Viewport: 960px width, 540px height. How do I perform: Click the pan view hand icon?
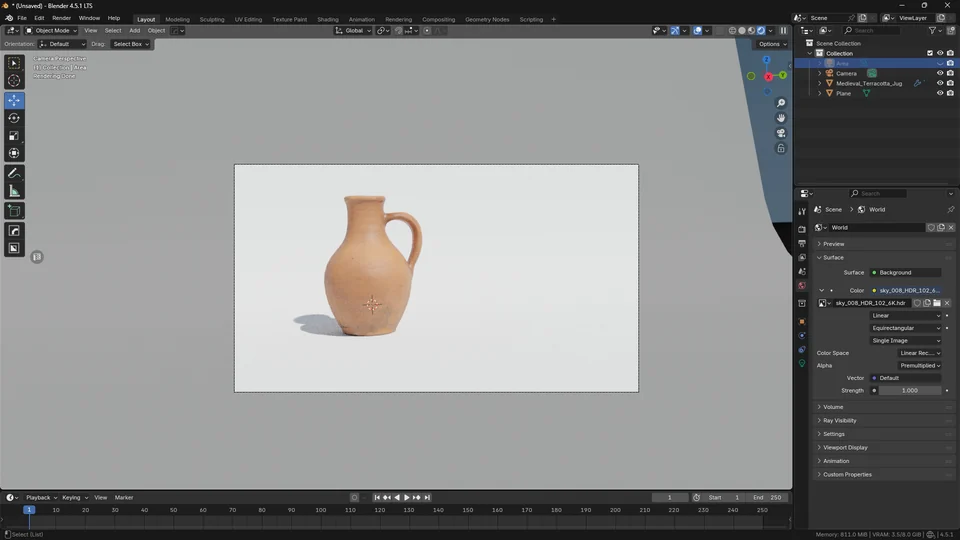pyautogui.click(x=781, y=118)
